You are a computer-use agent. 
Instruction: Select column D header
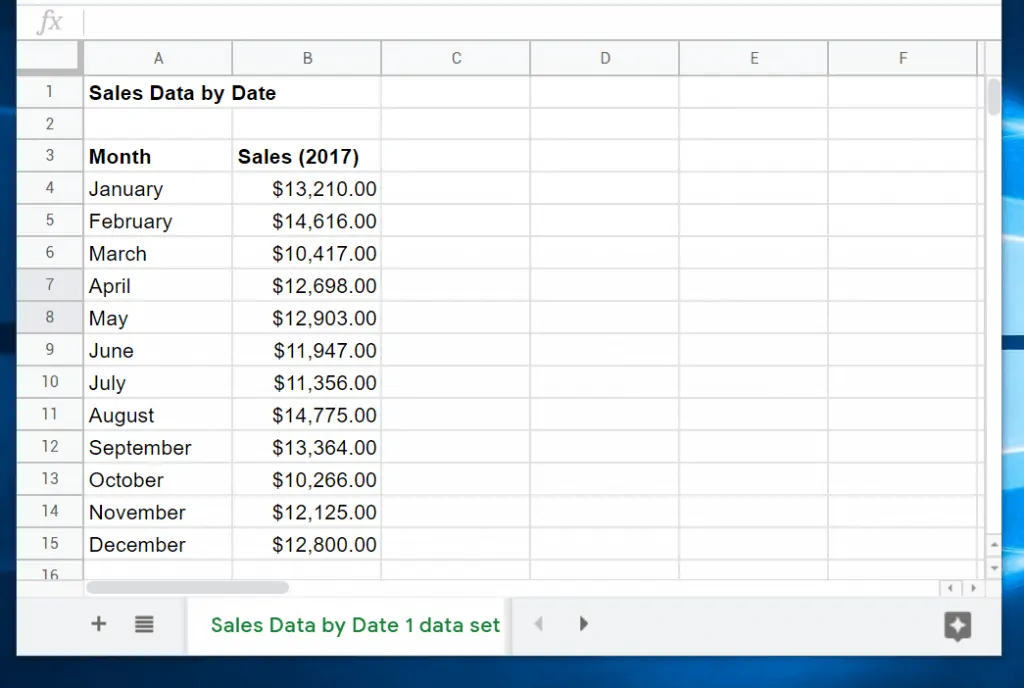click(604, 57)
